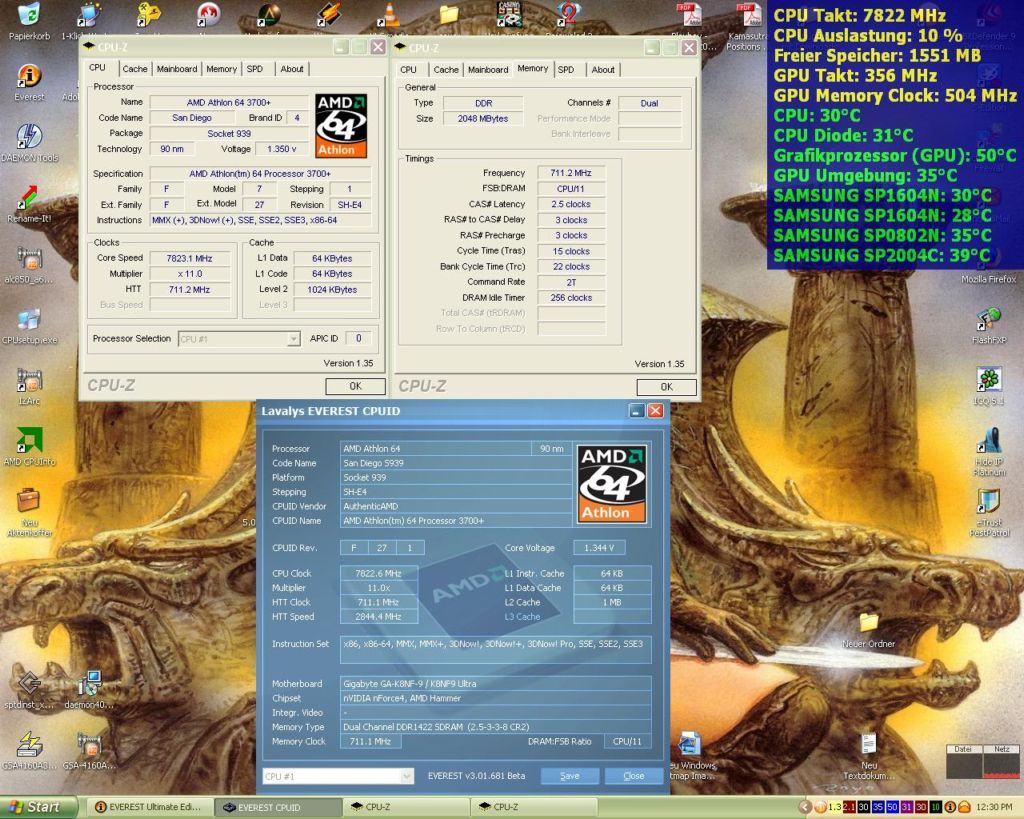Activate EVEREST CPUID taskbar button
This screenshot has width=1024, height=819.
click(279, 807)
